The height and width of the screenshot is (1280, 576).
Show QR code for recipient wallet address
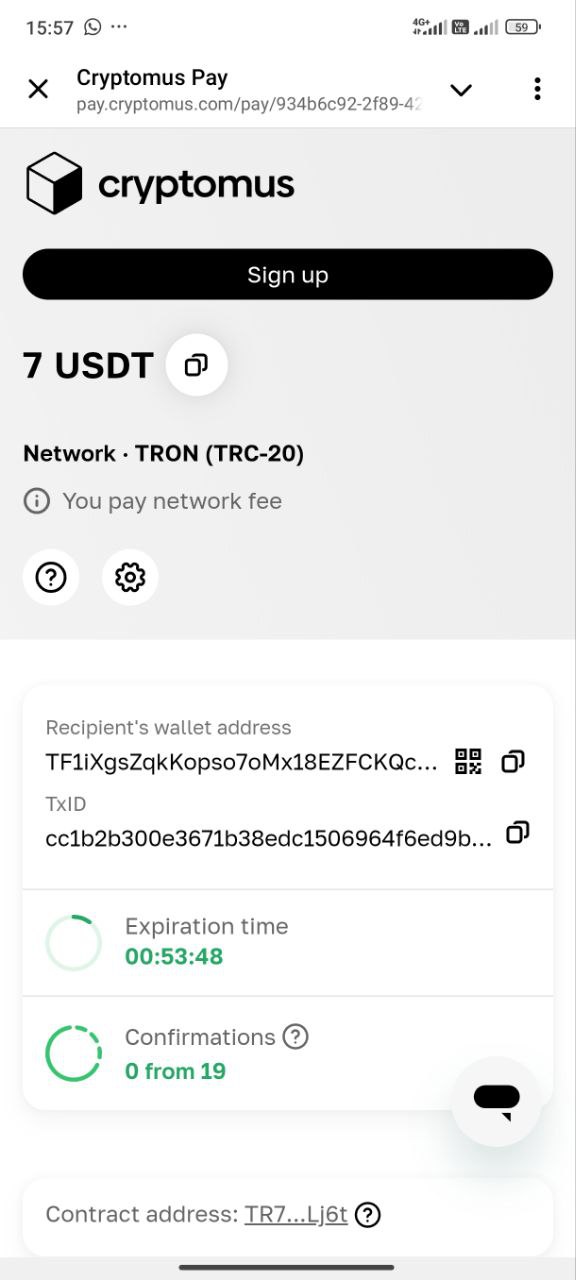point(468,761)
